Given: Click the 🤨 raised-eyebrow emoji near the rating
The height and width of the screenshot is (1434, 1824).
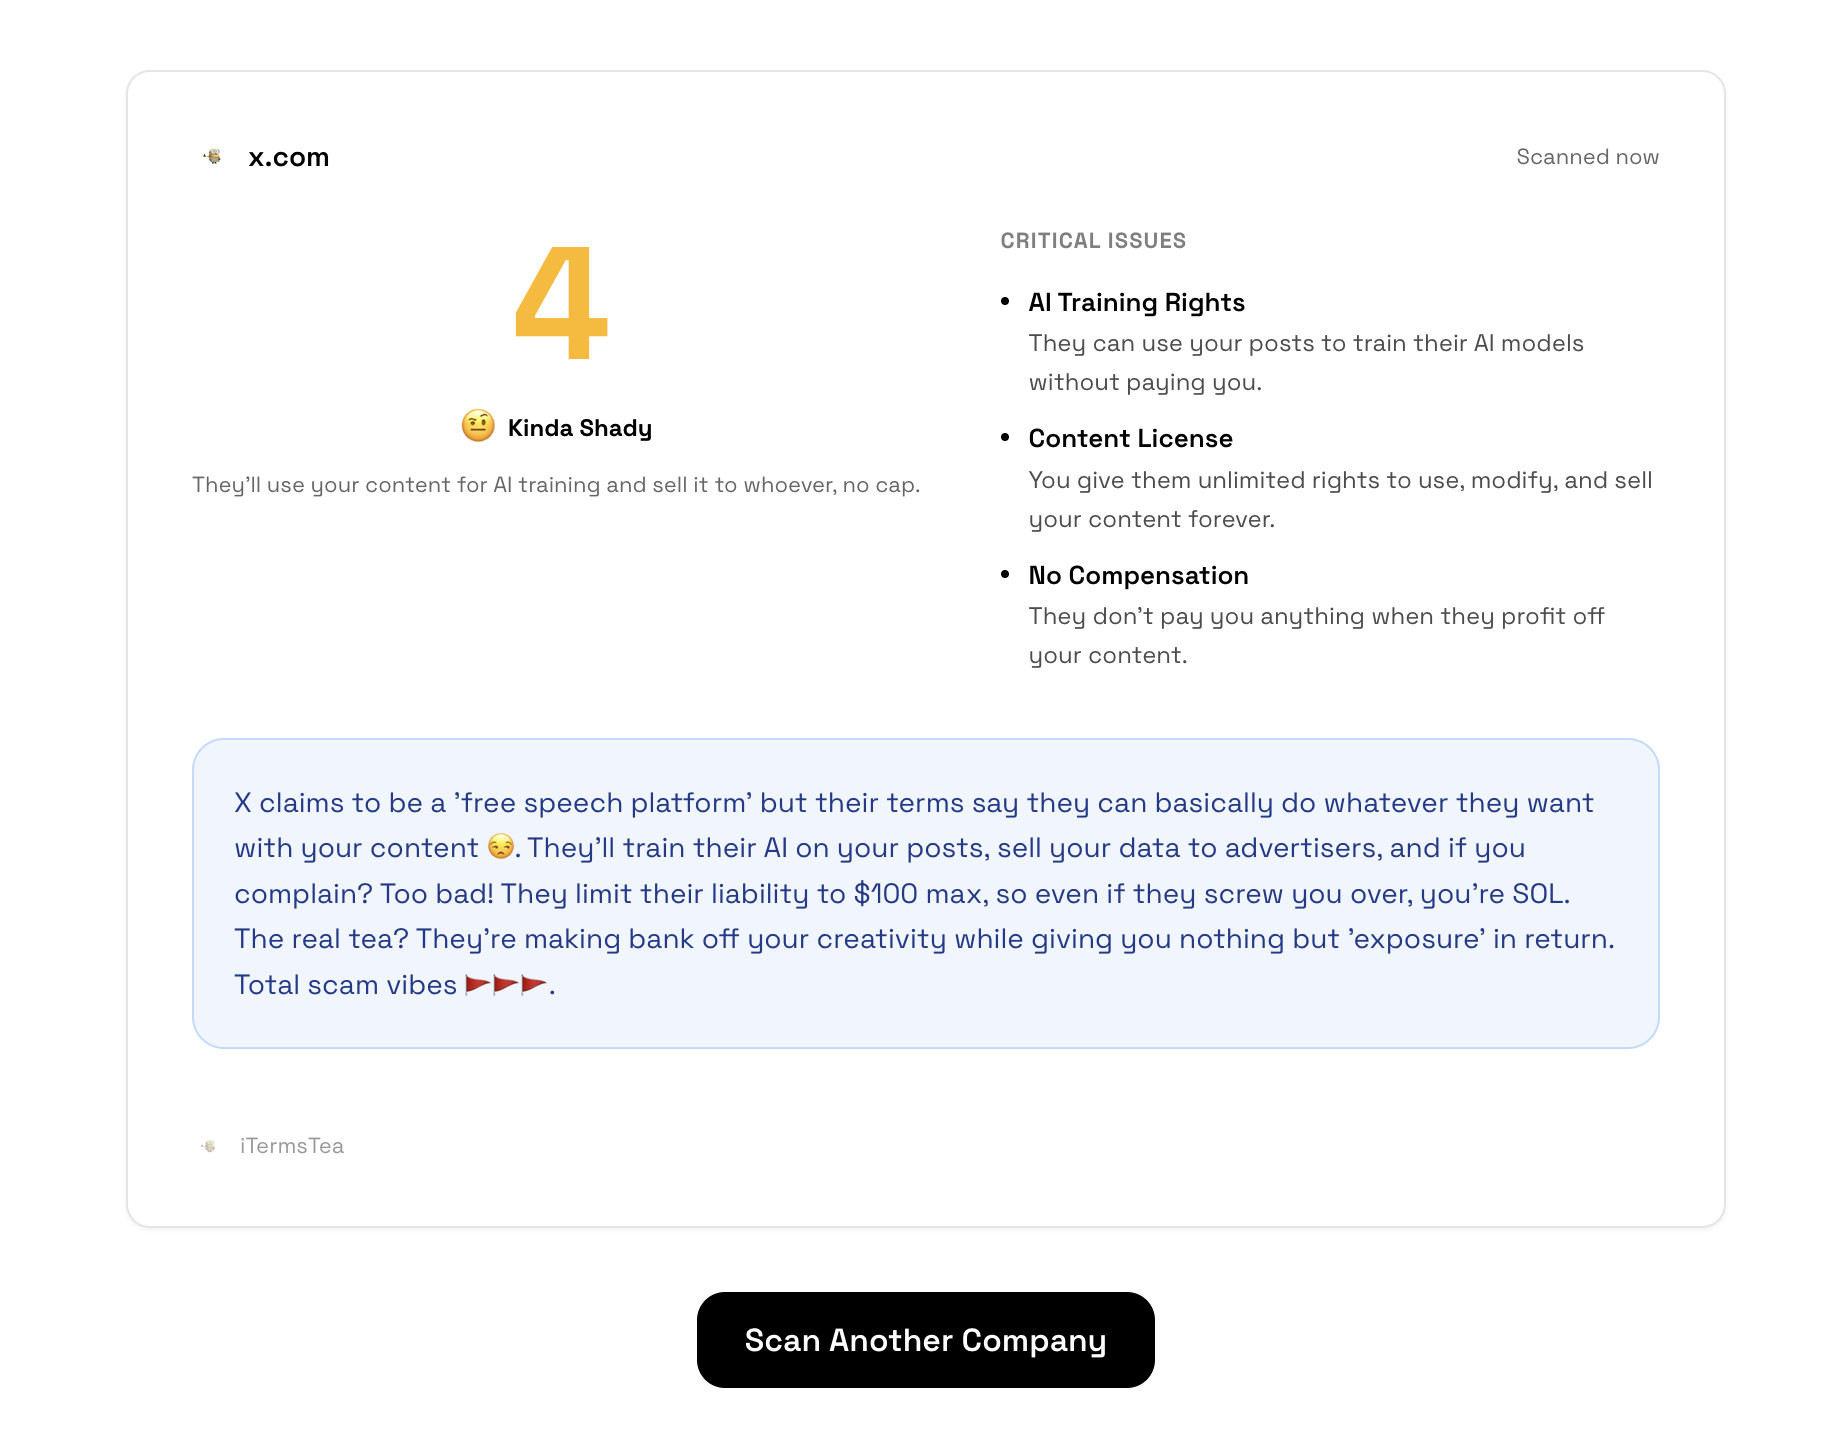Looking at the screenshot, I should 477,425.
